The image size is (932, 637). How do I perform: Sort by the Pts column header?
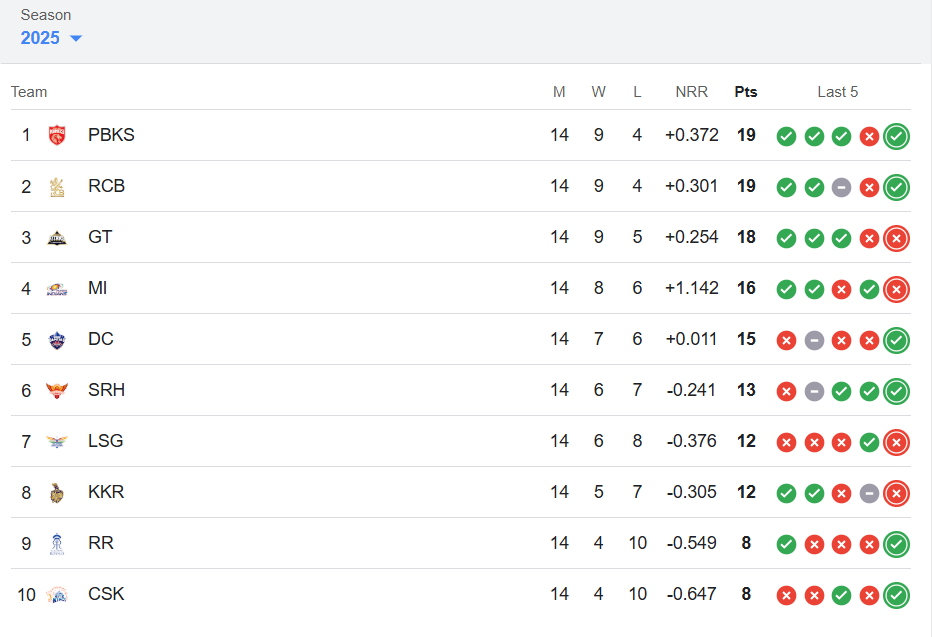746,92
